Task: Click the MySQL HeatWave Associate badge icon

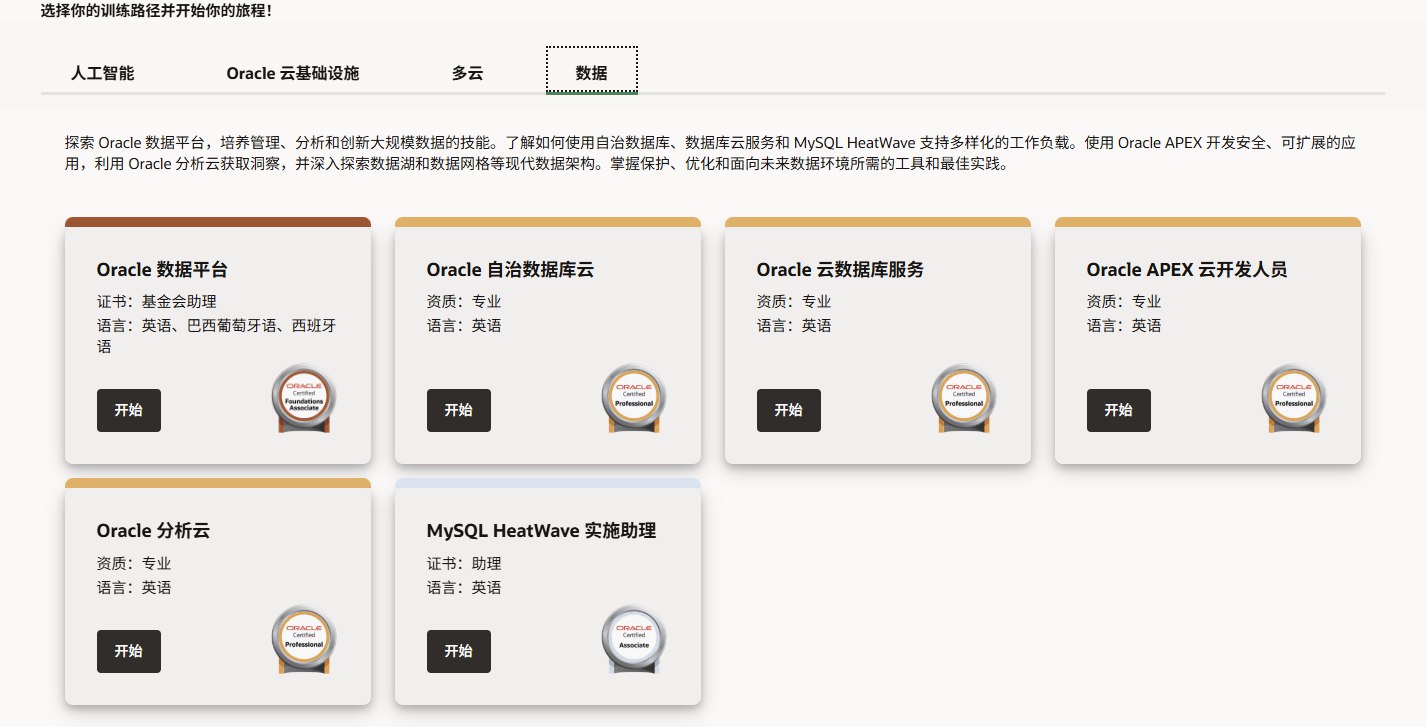Action: click(x=634, y=640)
